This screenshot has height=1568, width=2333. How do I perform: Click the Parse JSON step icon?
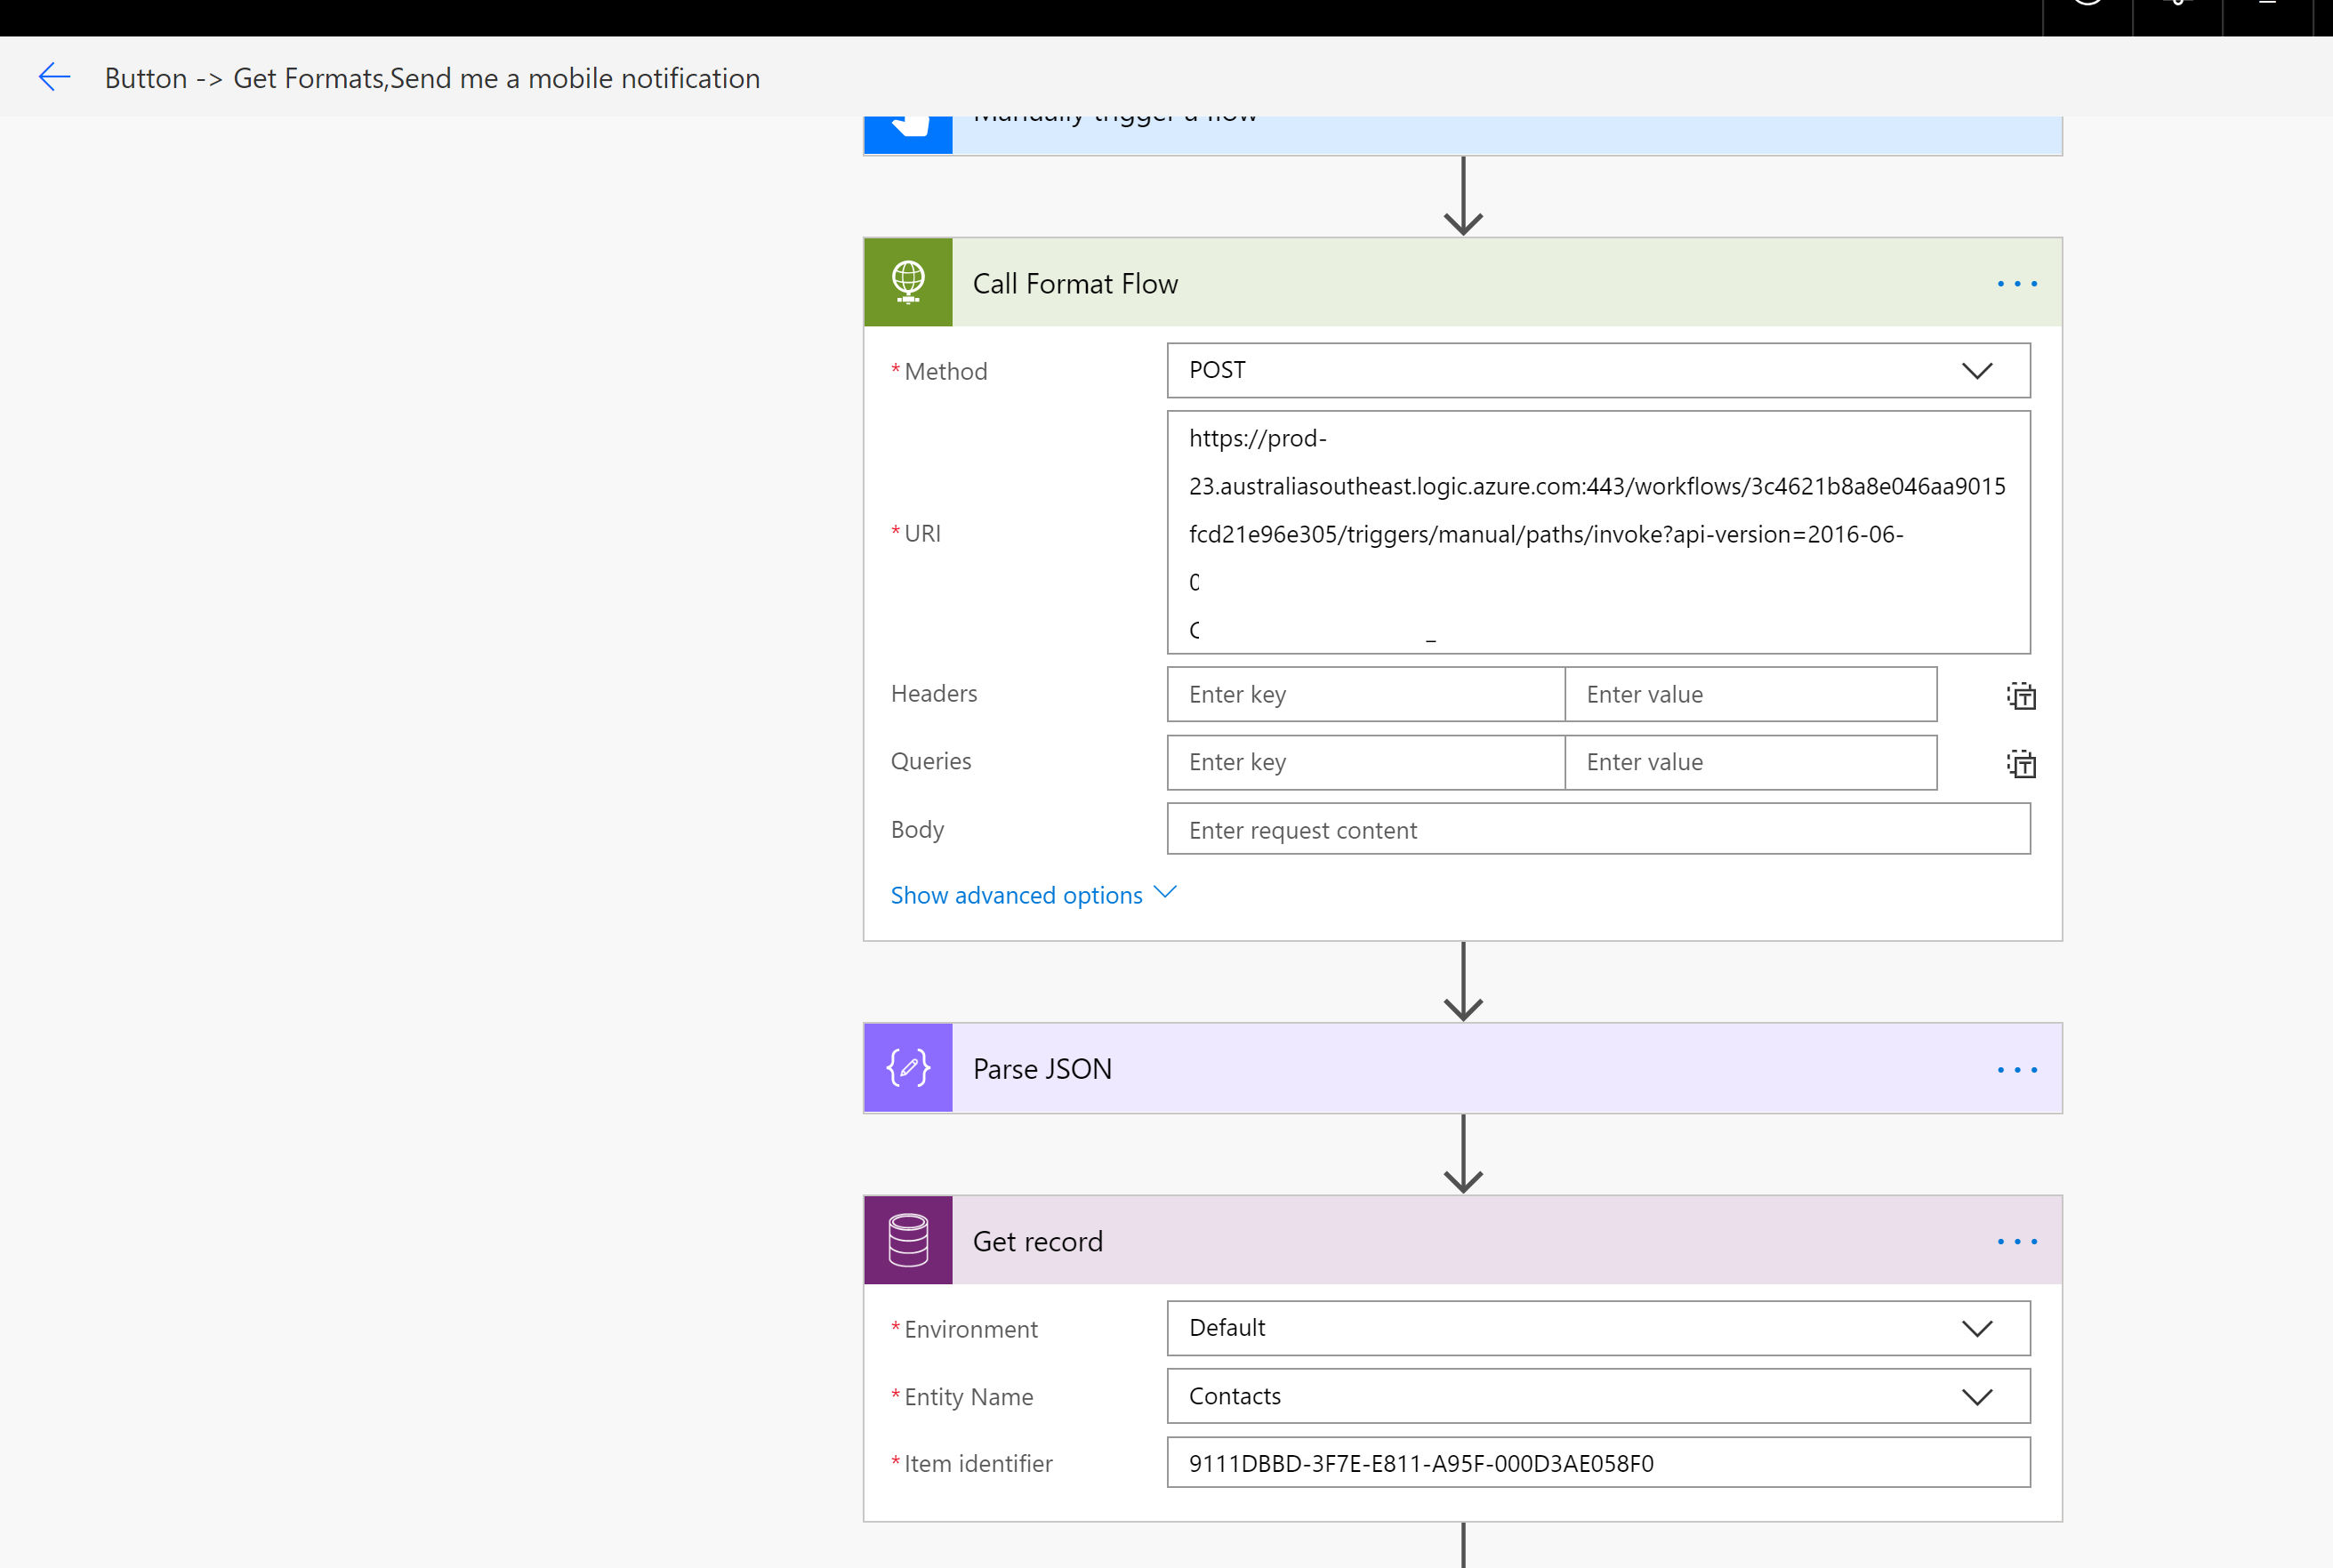coord(907,1067)
